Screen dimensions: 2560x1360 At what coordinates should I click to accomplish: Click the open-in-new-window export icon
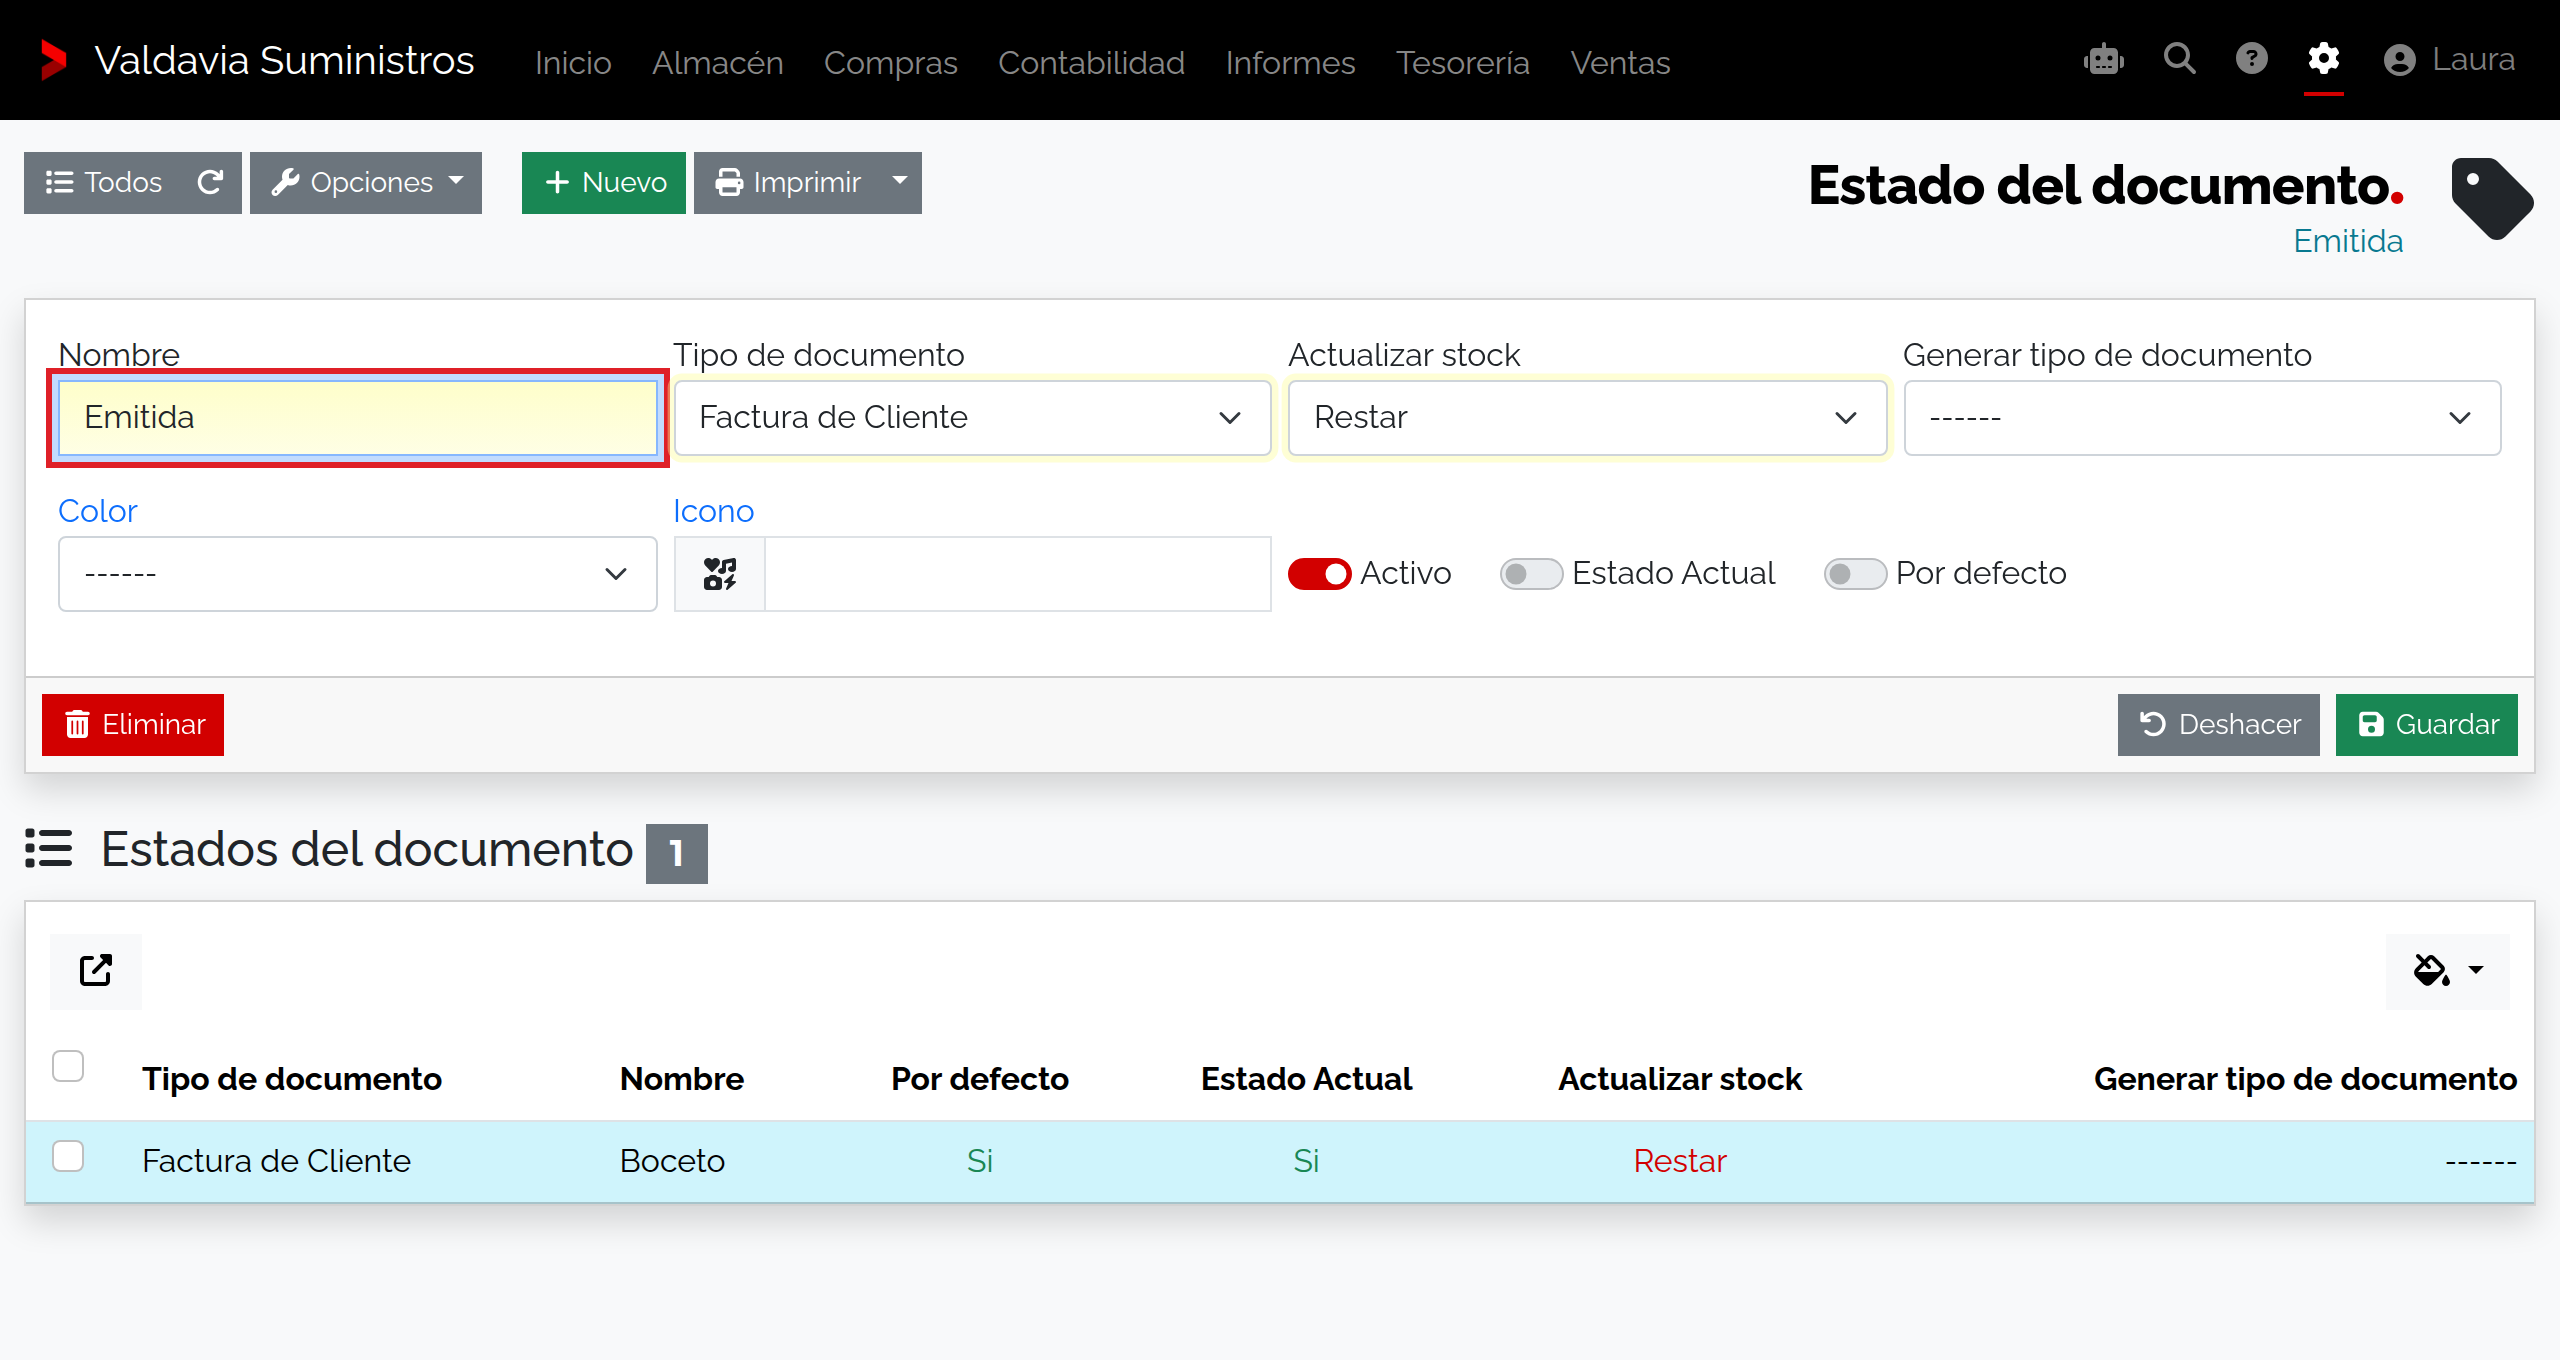tap(96, 970)
